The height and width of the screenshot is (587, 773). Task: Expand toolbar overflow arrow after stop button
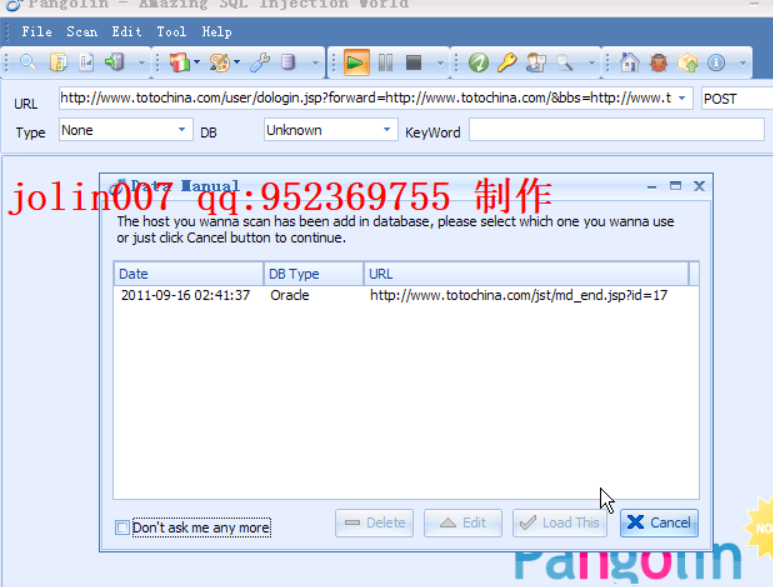(x=440, y=63)
